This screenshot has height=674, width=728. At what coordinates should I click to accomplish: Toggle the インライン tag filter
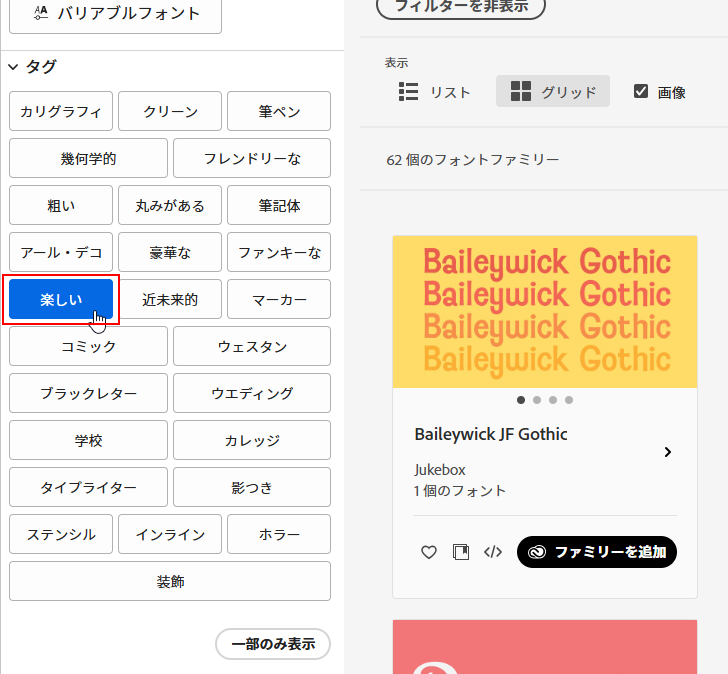pos(170,534)
